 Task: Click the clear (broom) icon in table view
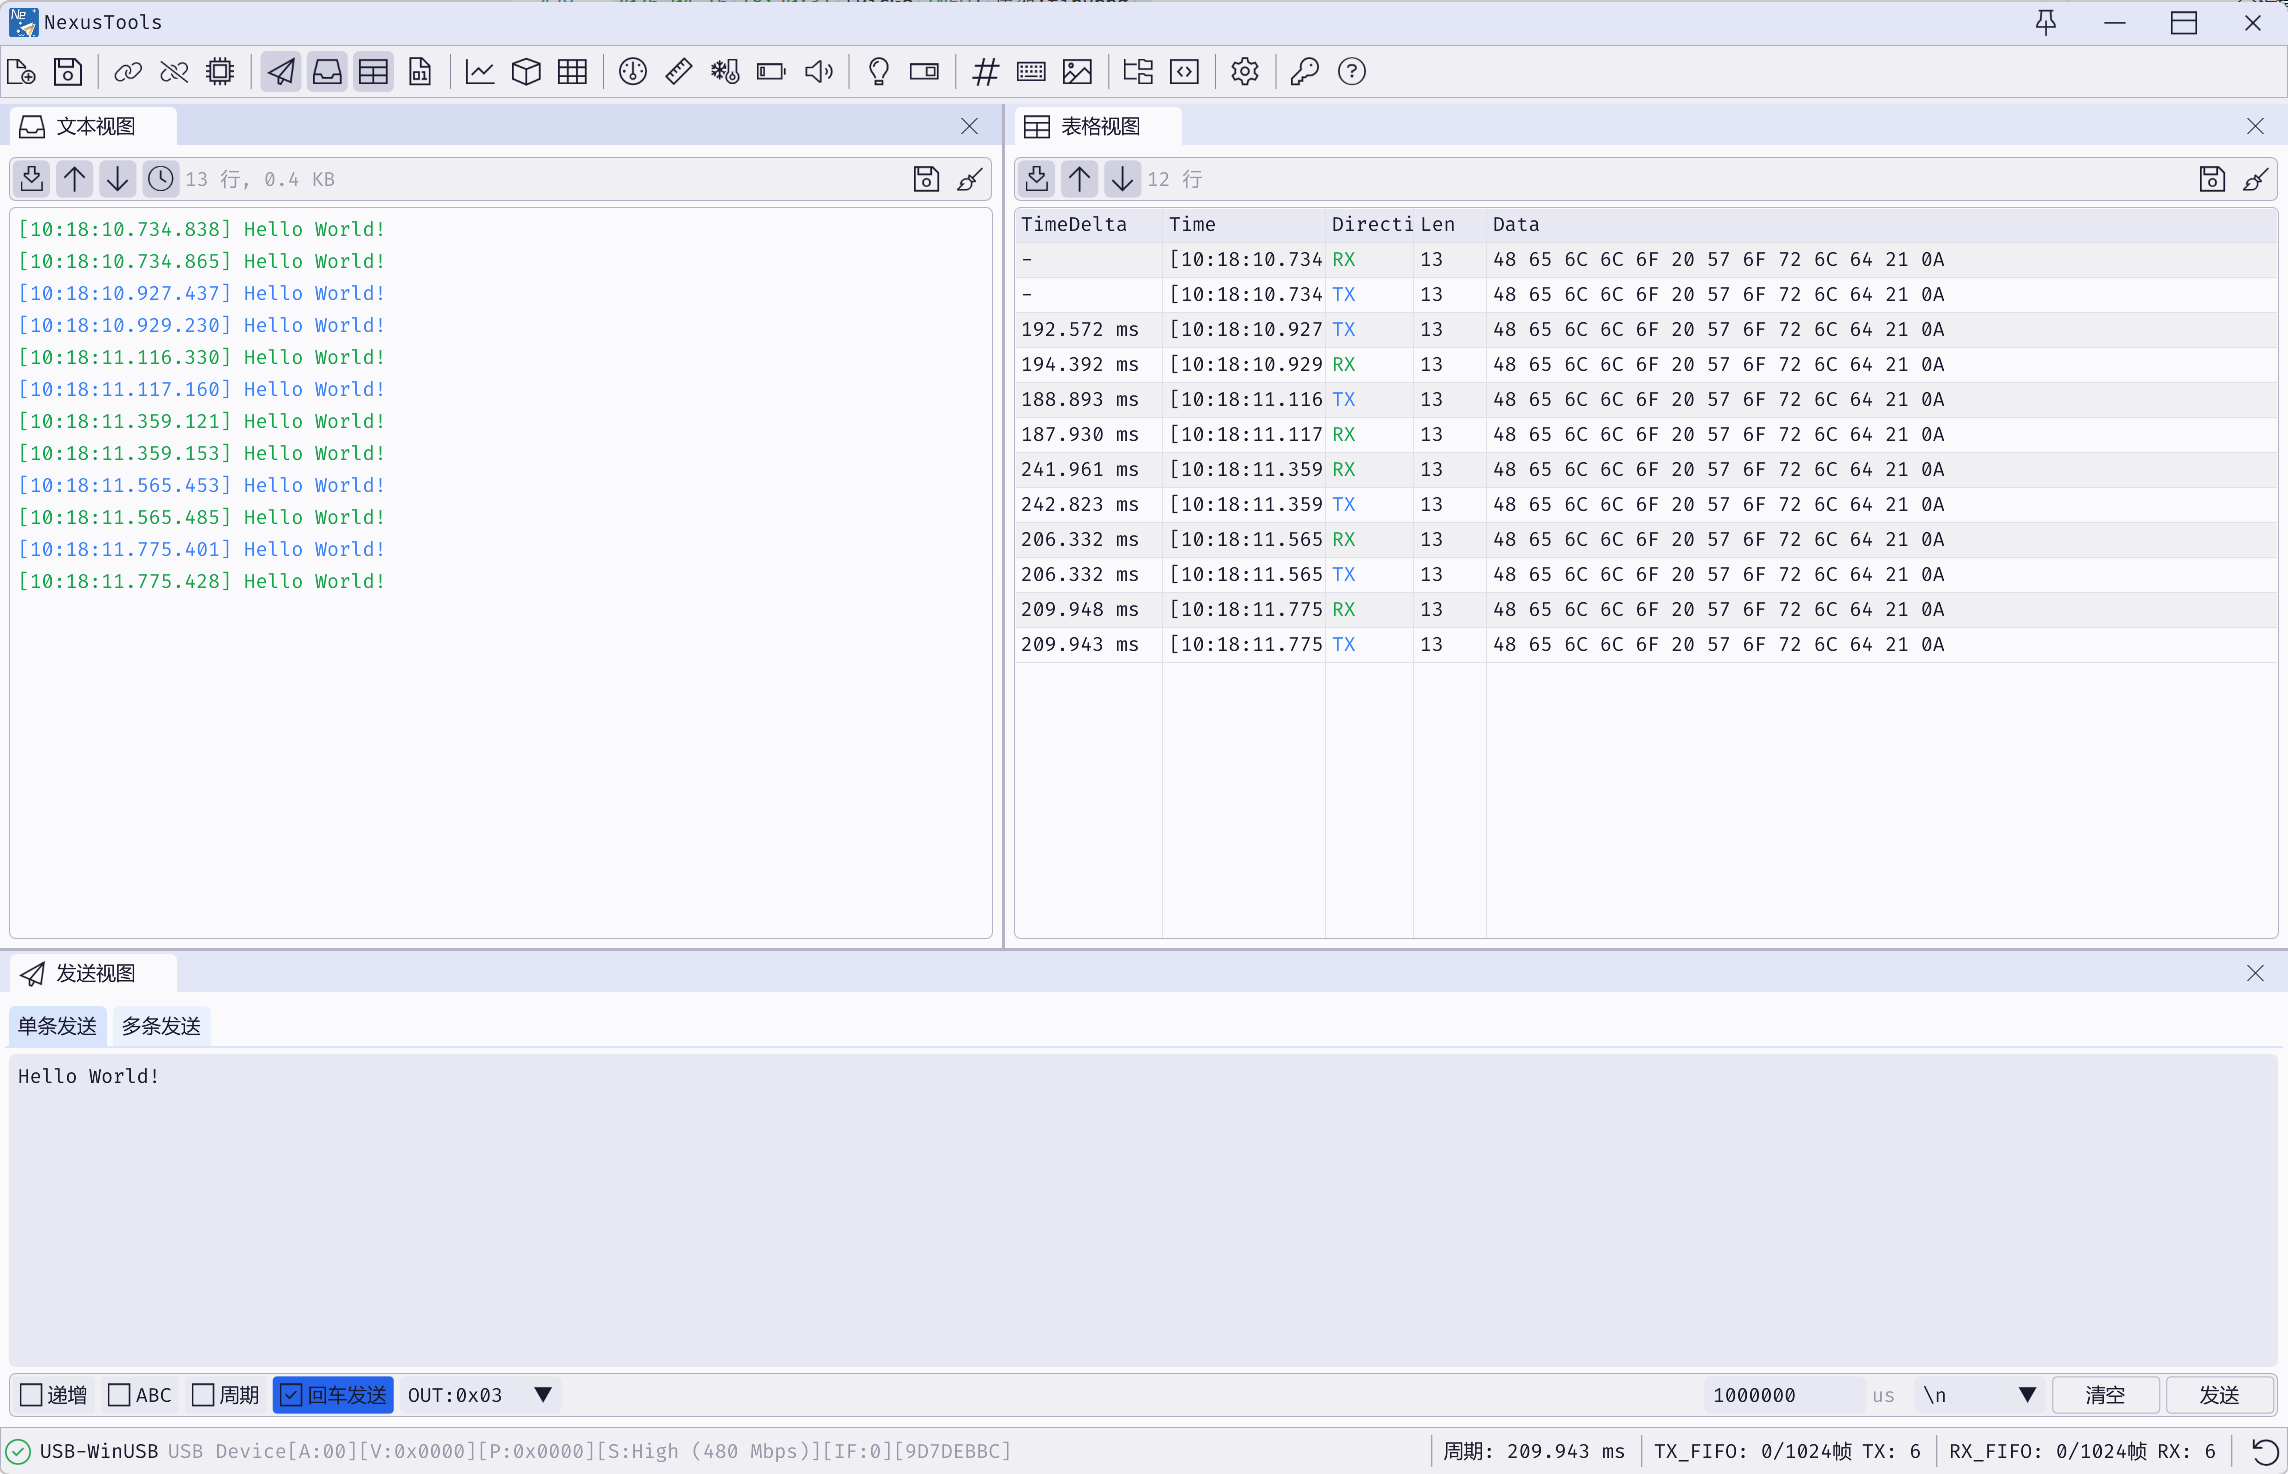point(2255,179)
